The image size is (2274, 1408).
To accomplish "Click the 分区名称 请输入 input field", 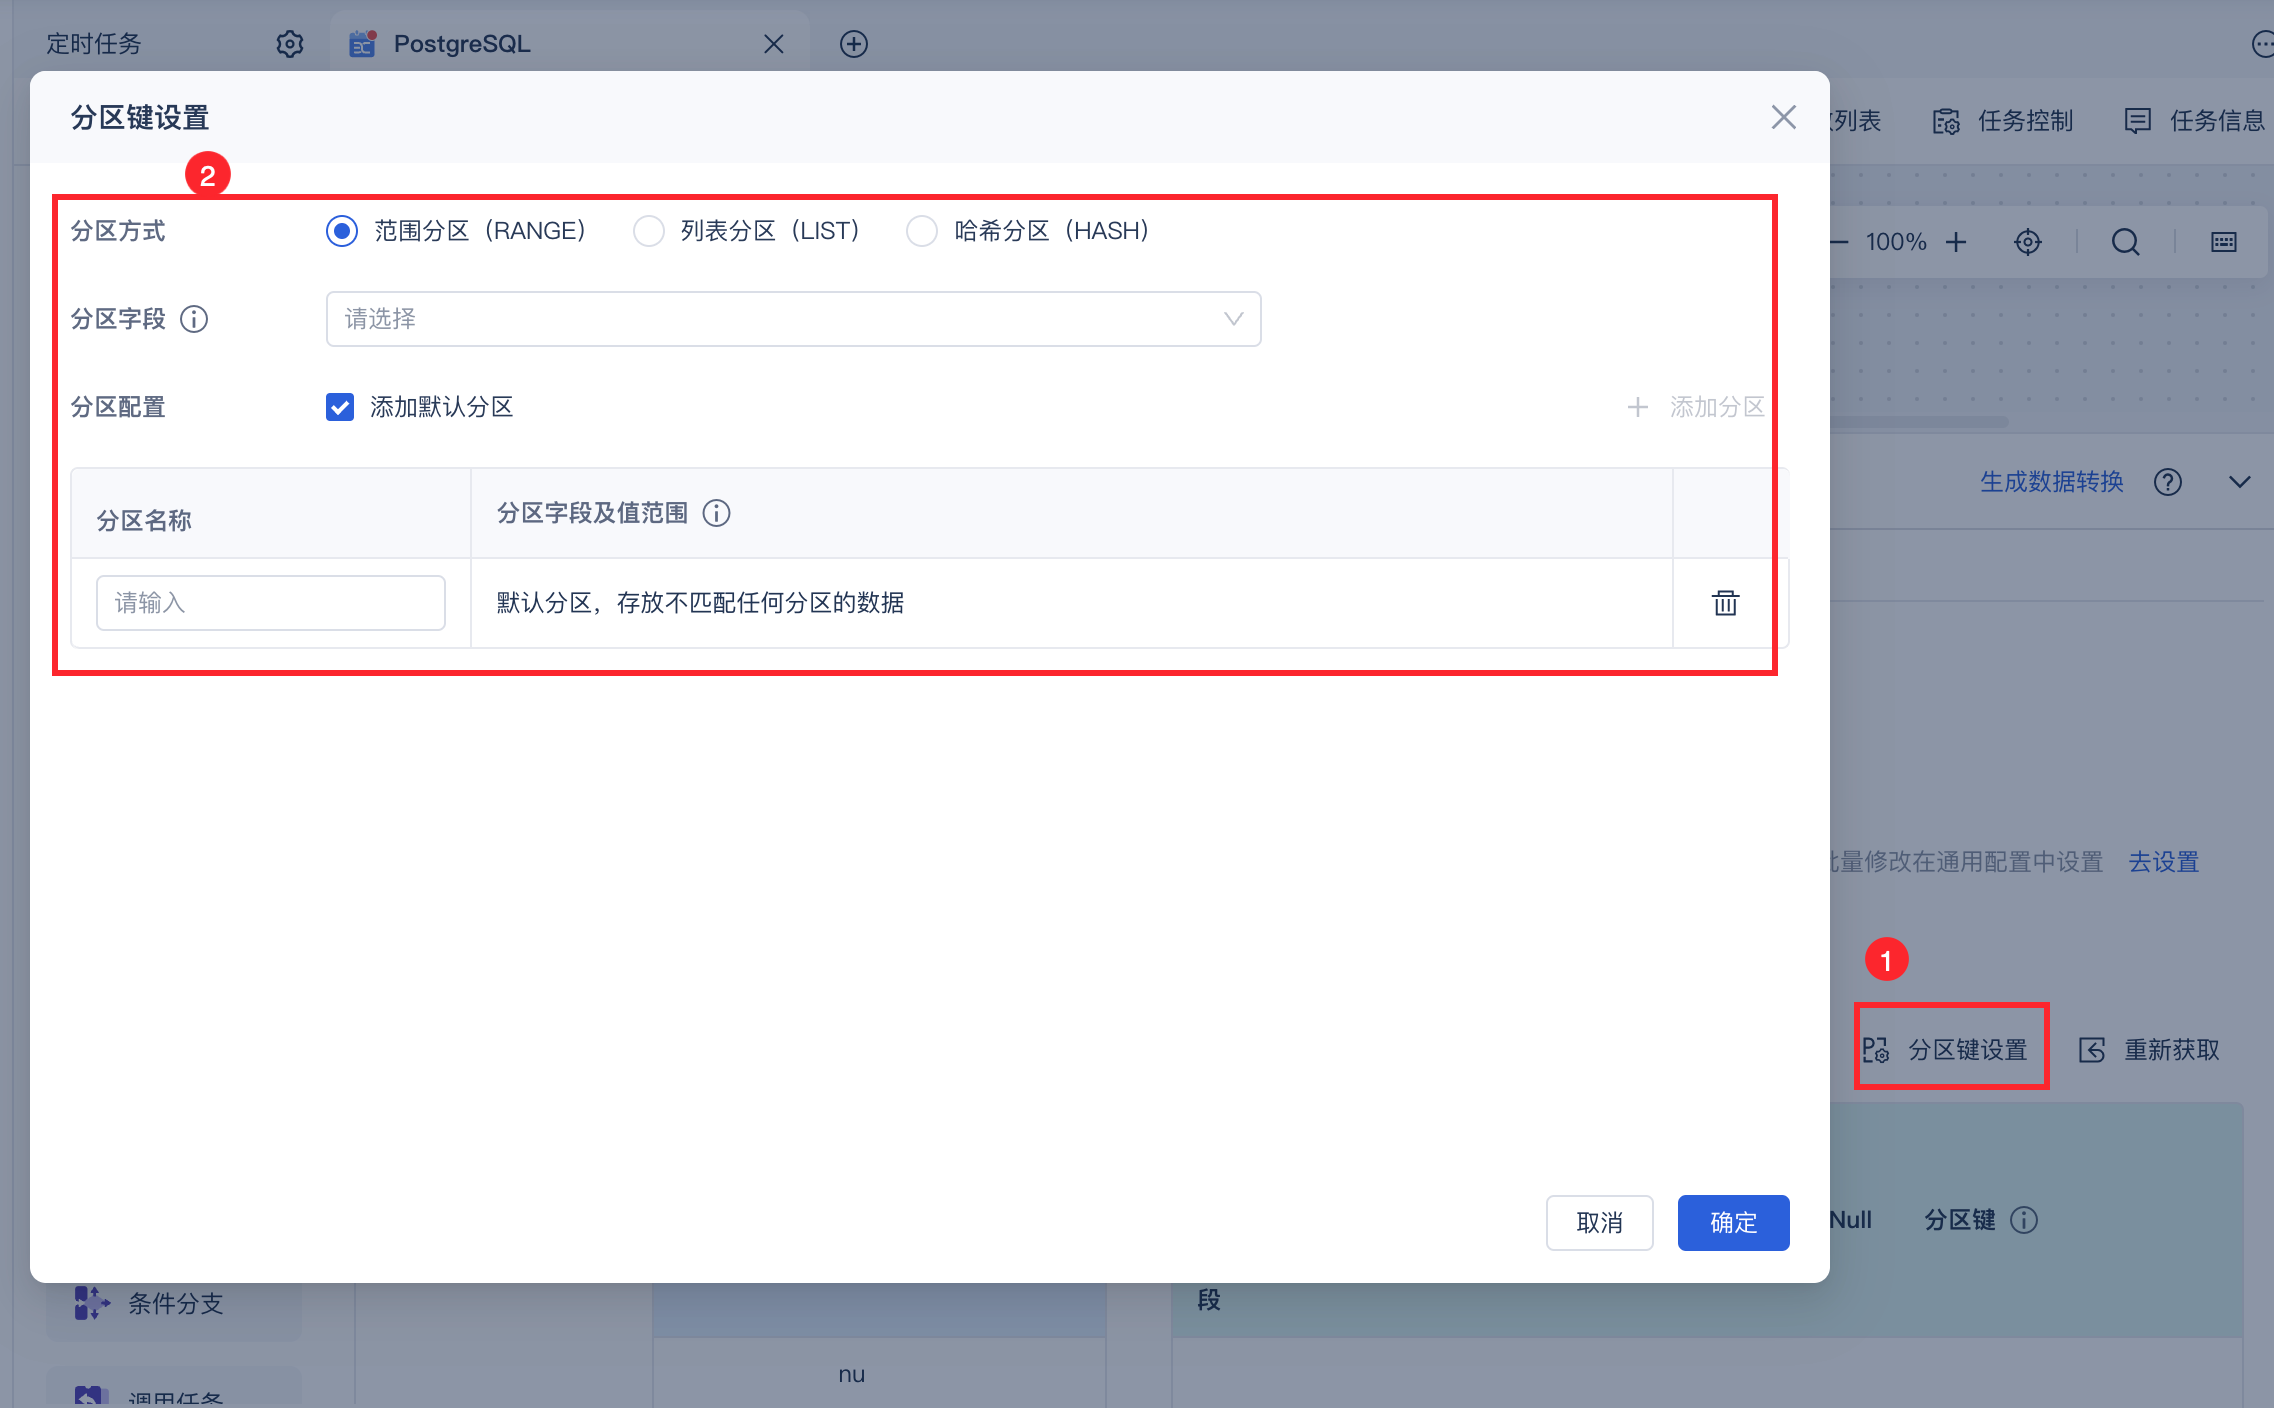I will pyautogui.click(x=270, y=603).
